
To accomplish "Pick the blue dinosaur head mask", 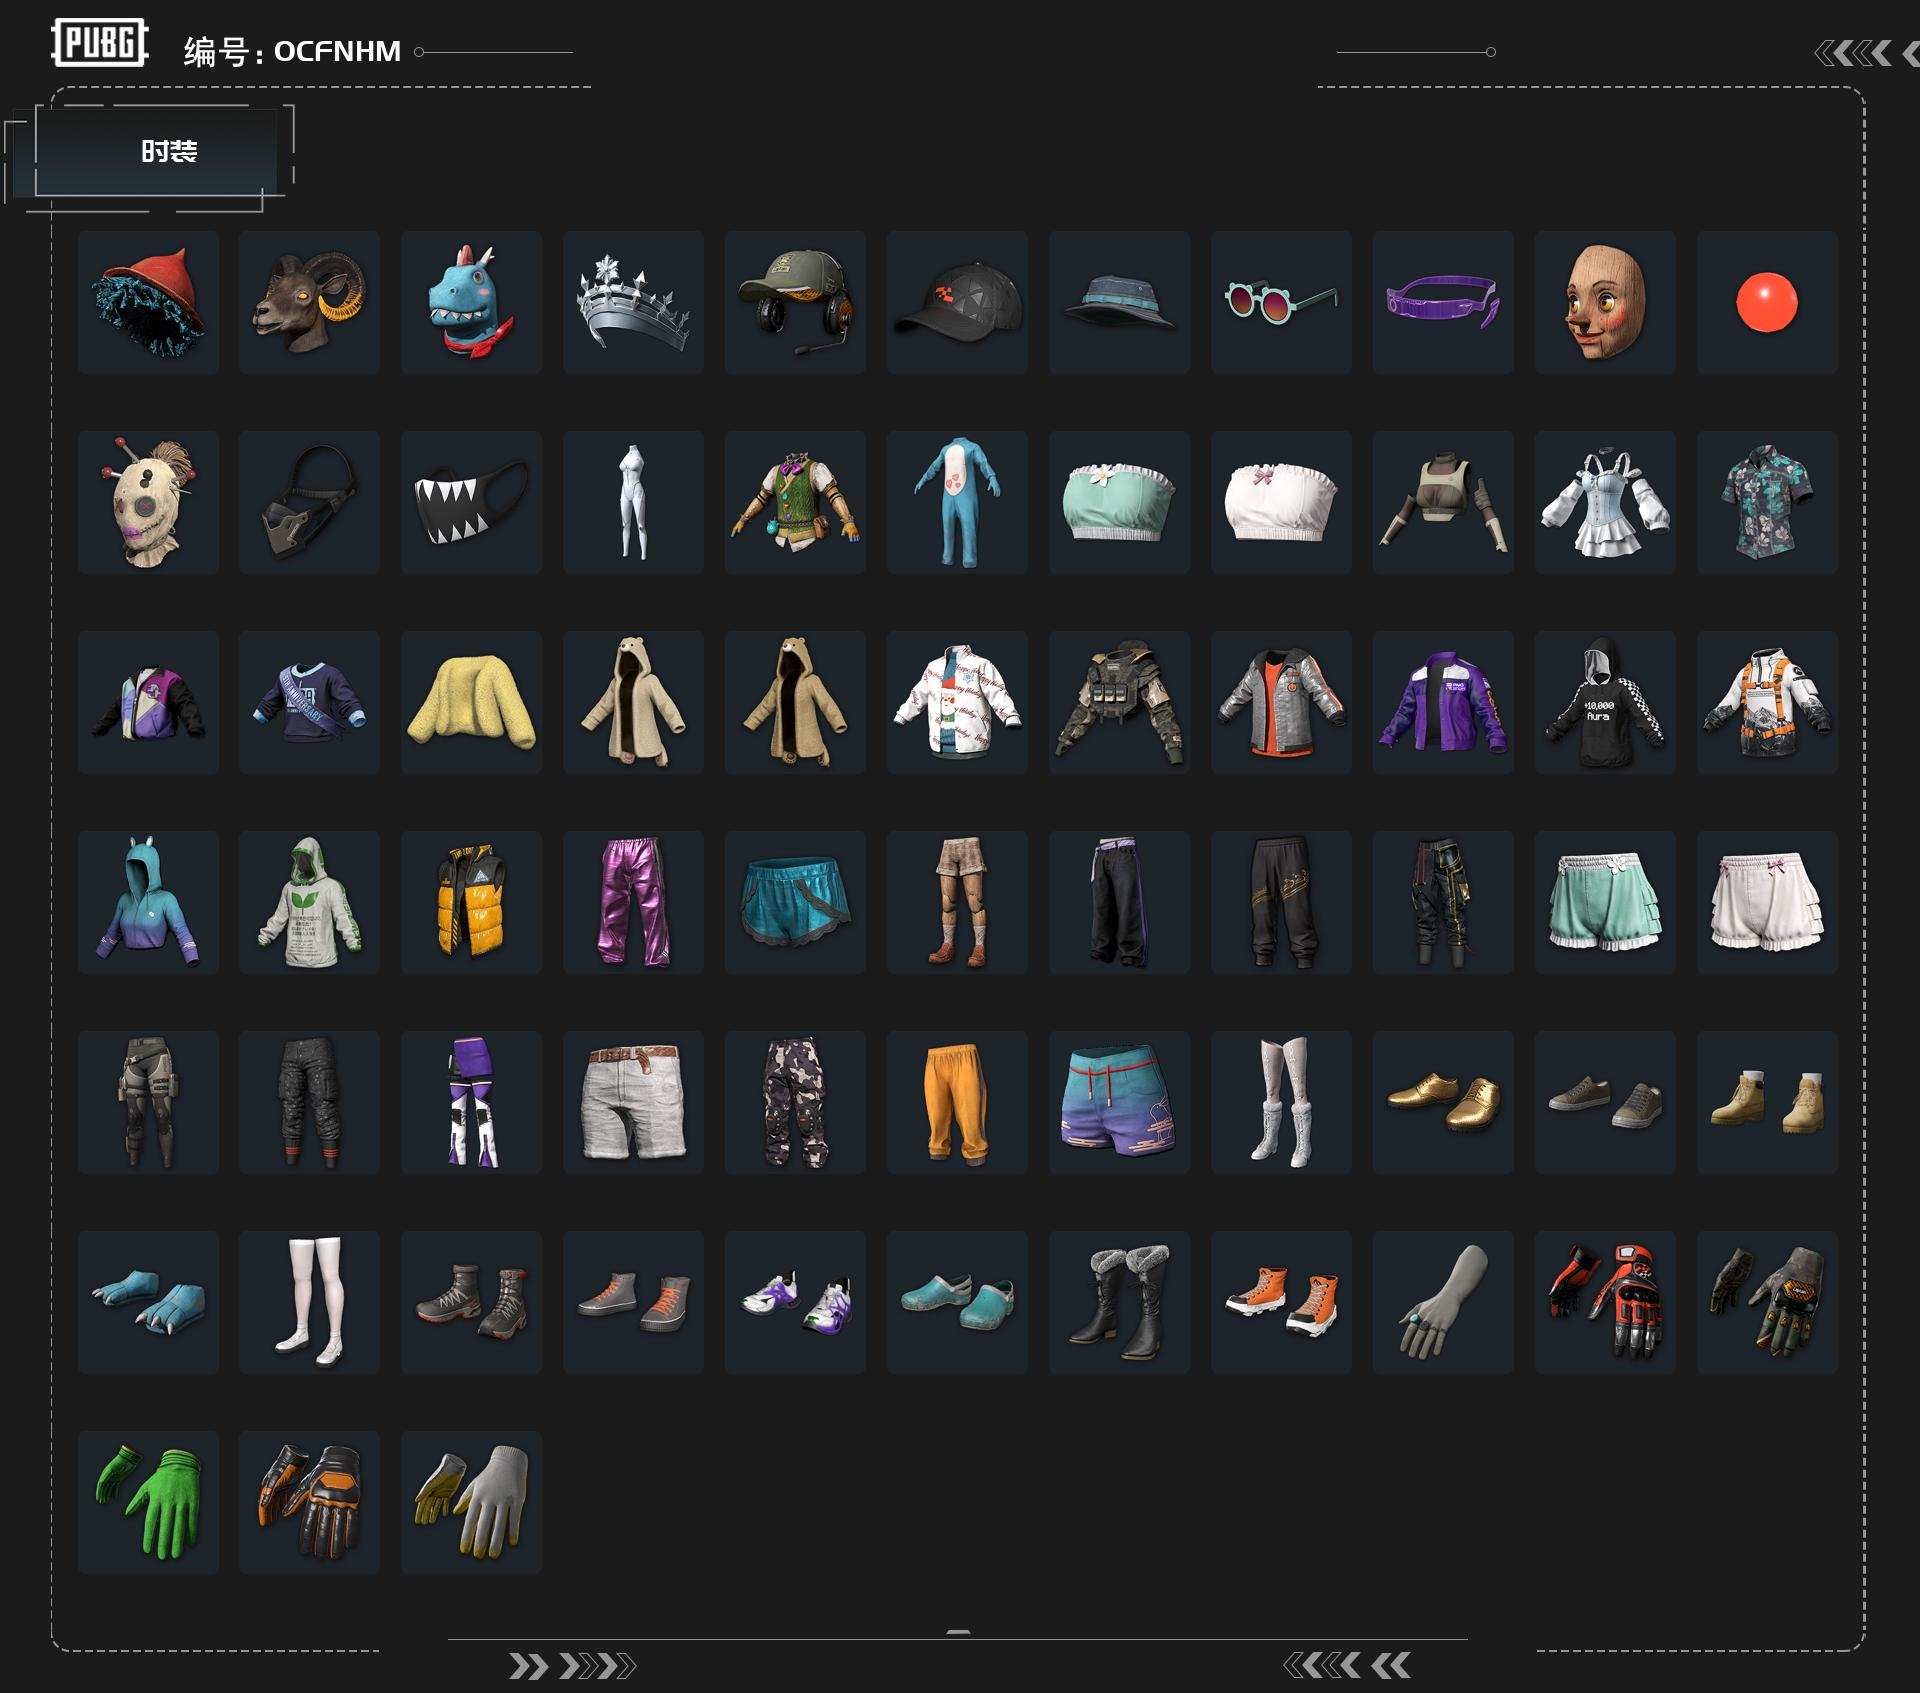I will (x=471, y=302).
